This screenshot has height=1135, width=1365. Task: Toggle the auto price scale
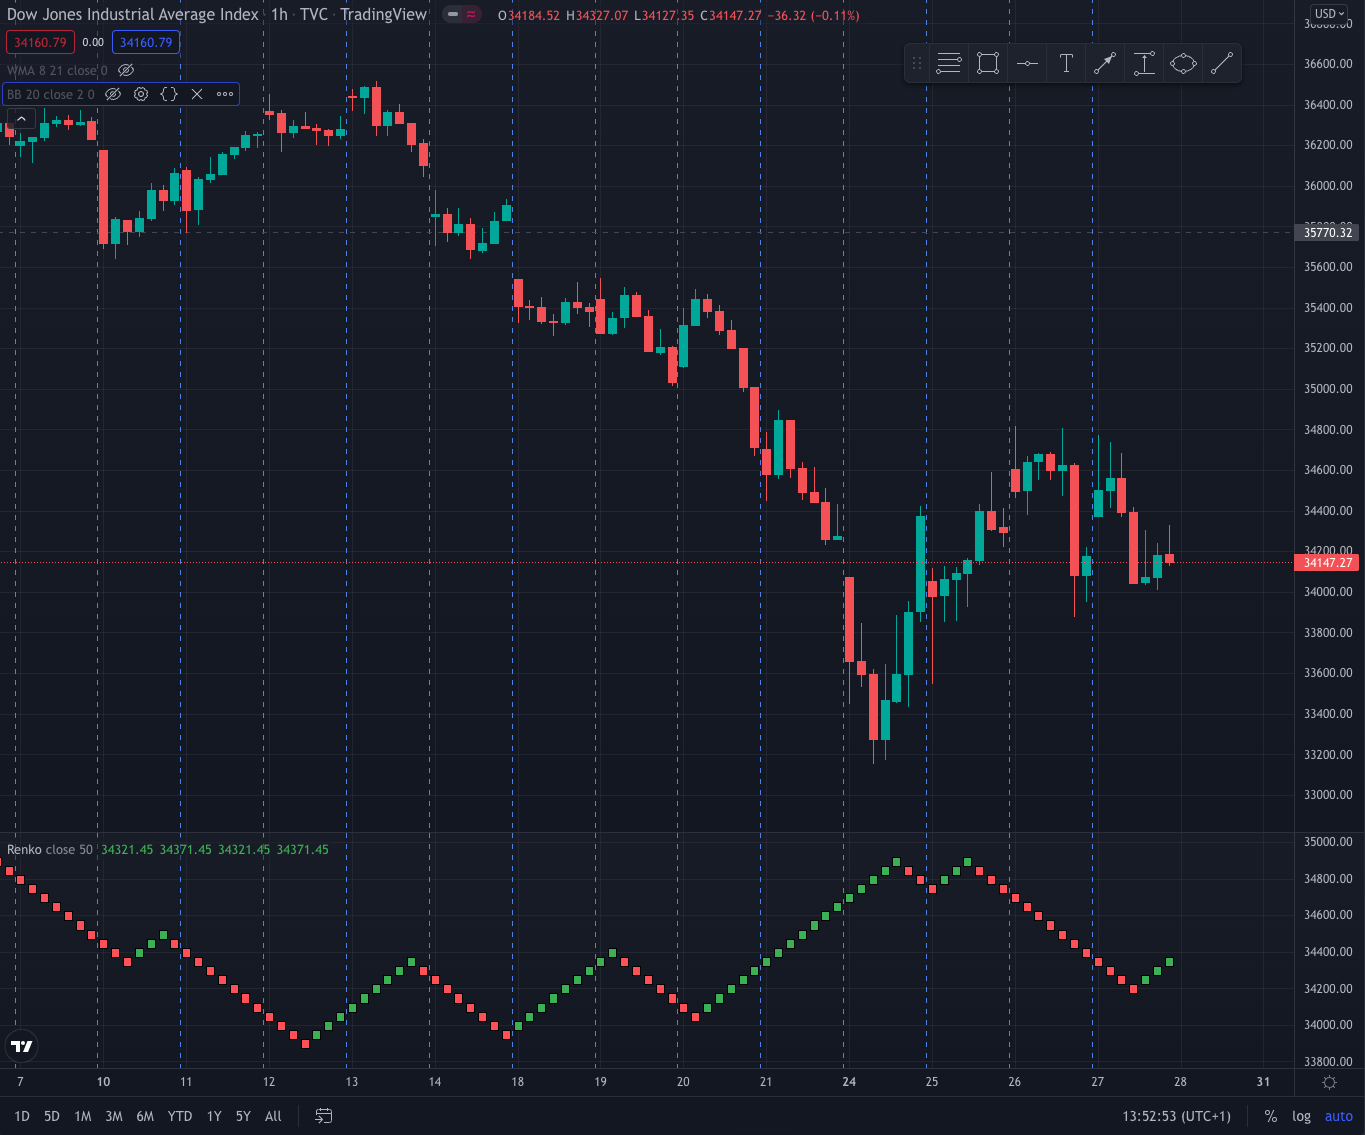tap(1338, 1116)
